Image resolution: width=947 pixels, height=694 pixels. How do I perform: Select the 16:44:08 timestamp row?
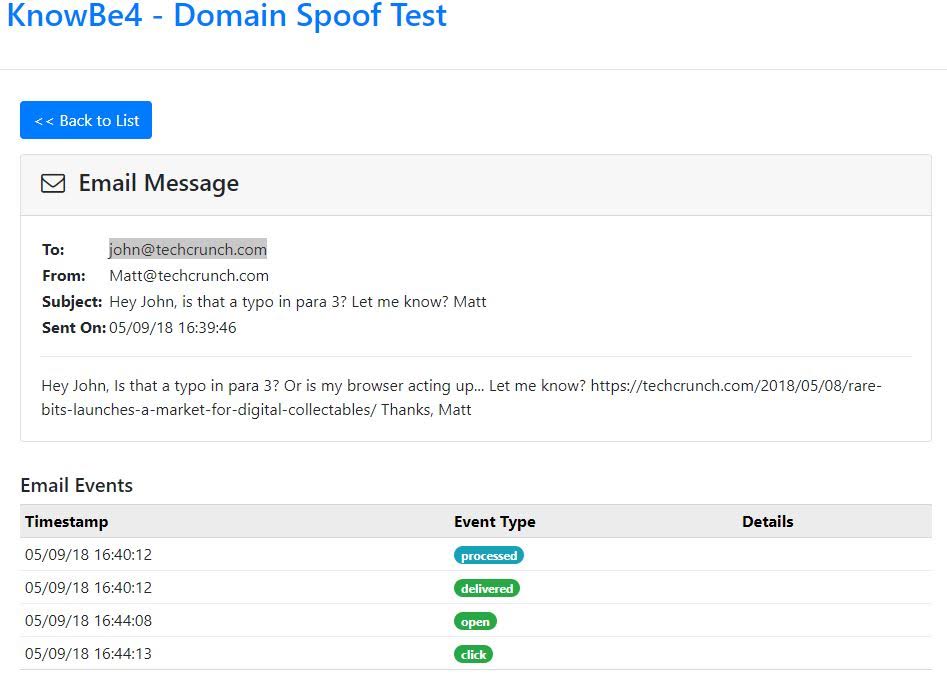[89, 621]
